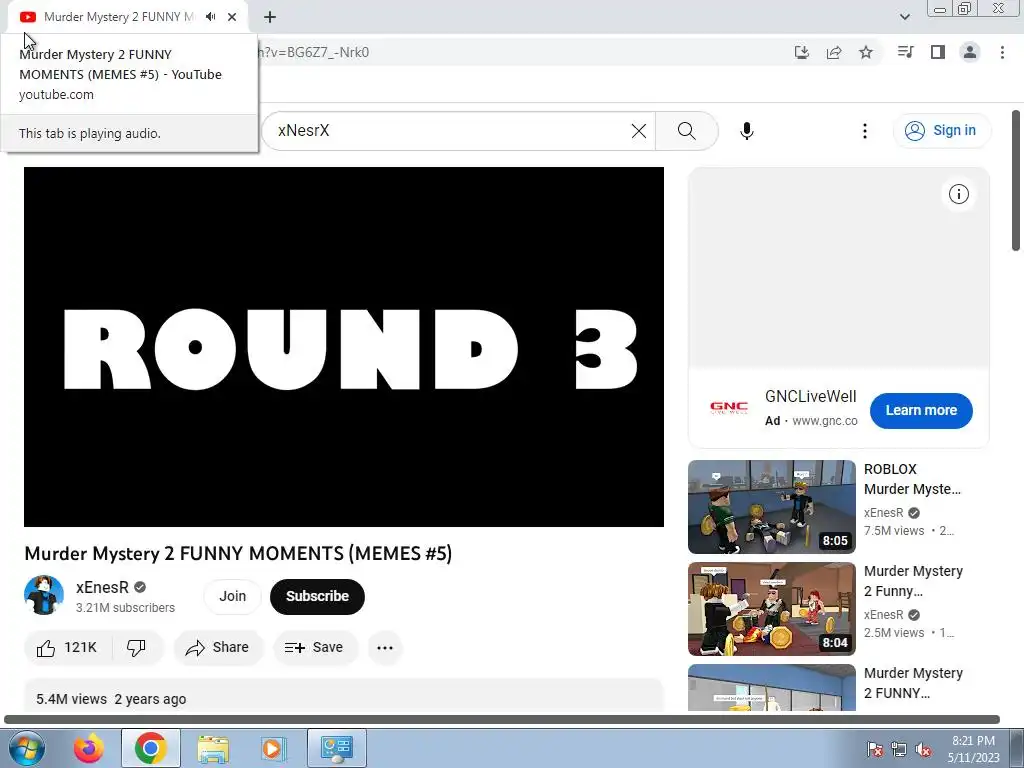Launch Firefox from the taskbar
The height and width of the screenshot is (768, 1024).
click(88, 748)
